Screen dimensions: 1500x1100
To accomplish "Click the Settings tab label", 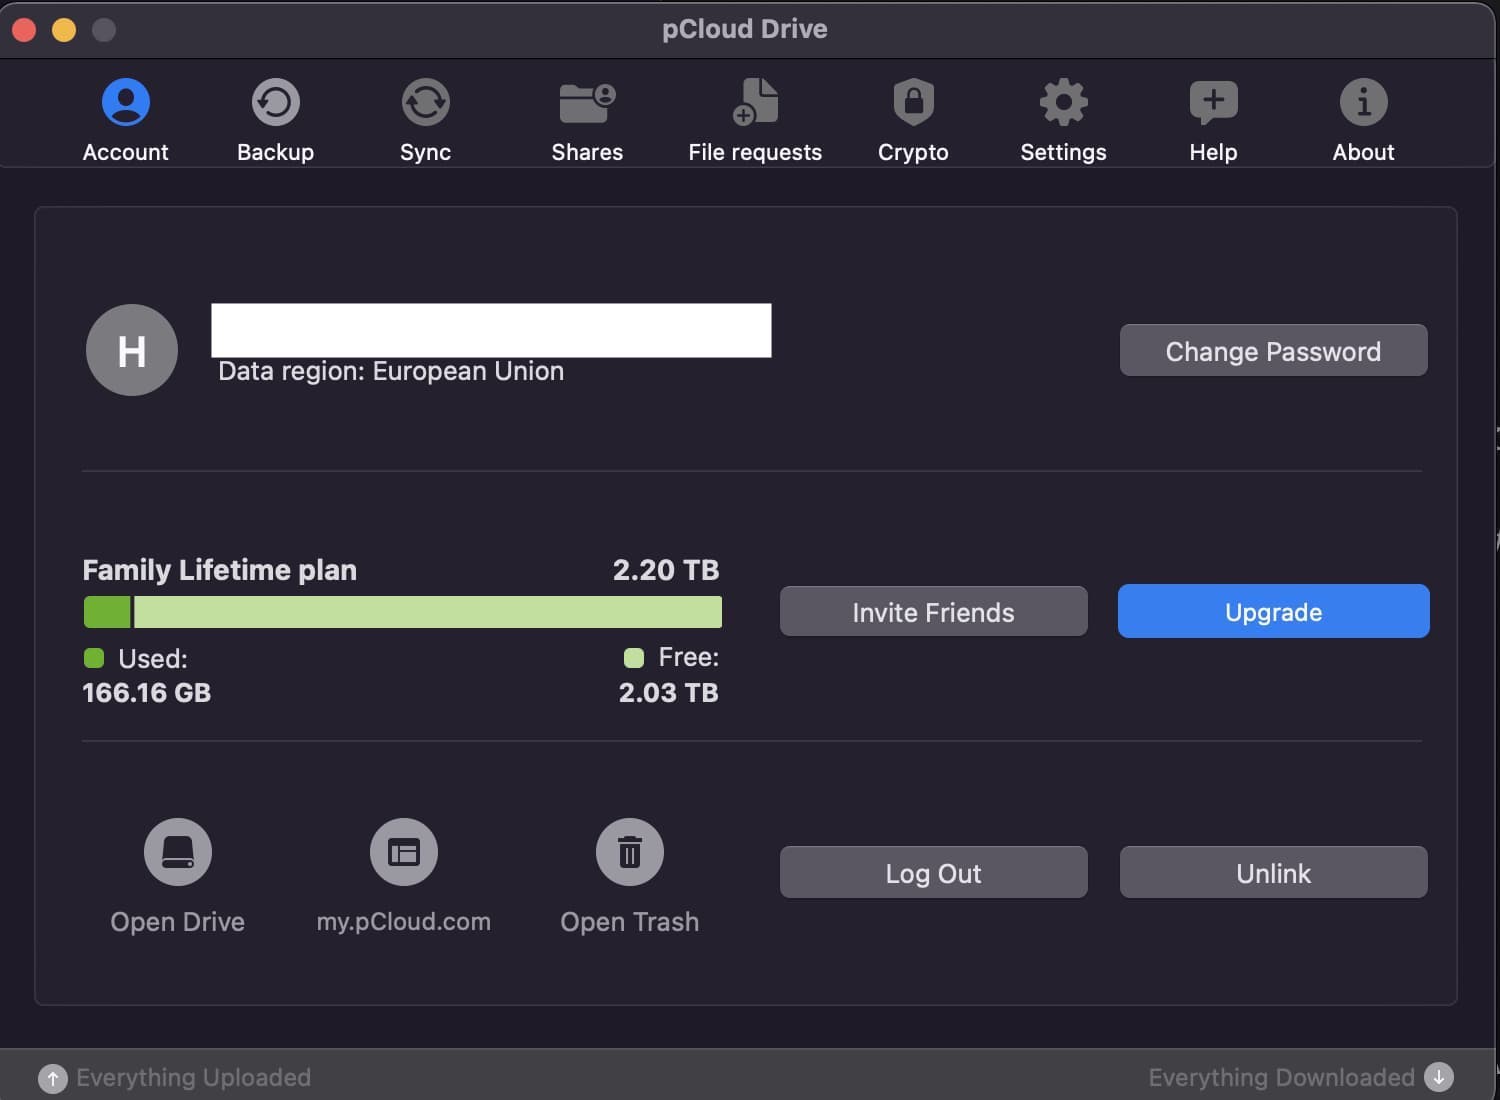I will [1064, 152].
